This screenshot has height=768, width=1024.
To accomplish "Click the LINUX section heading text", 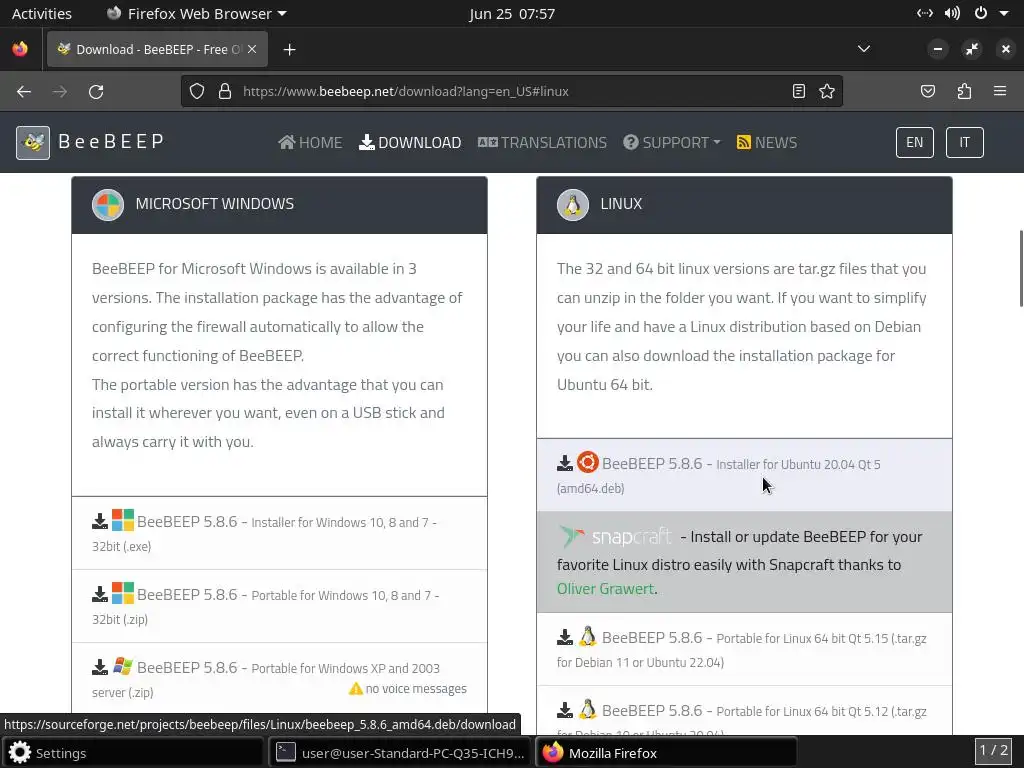I will [x=621, y=204].
